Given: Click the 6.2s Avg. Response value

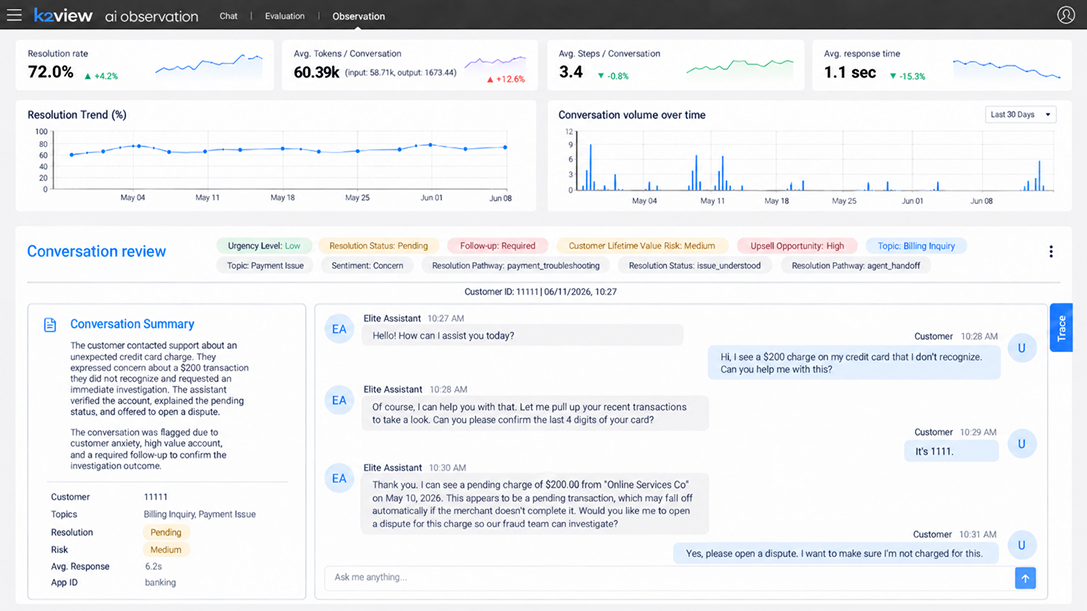Looking at the screenshot, I should click(x=153, y=567).
